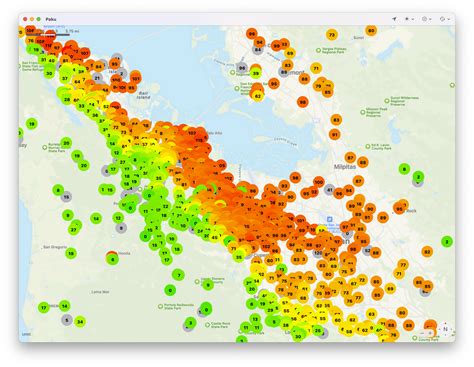Click the Paku window title

(51, 19)
